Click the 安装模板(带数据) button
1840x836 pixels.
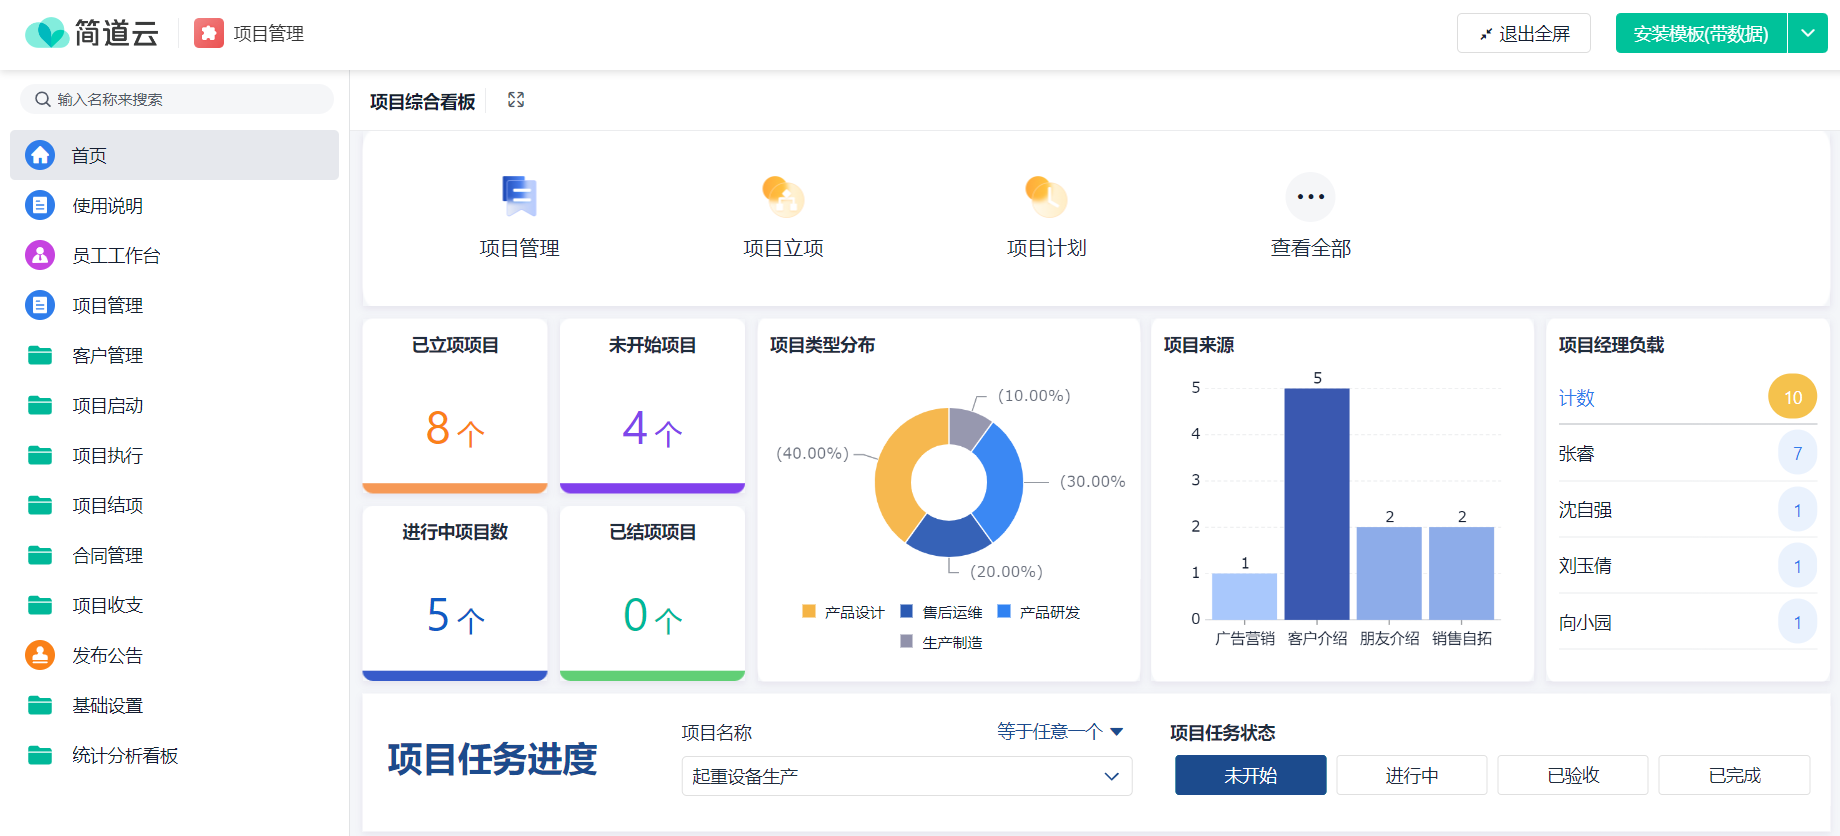coord(1701,33)
